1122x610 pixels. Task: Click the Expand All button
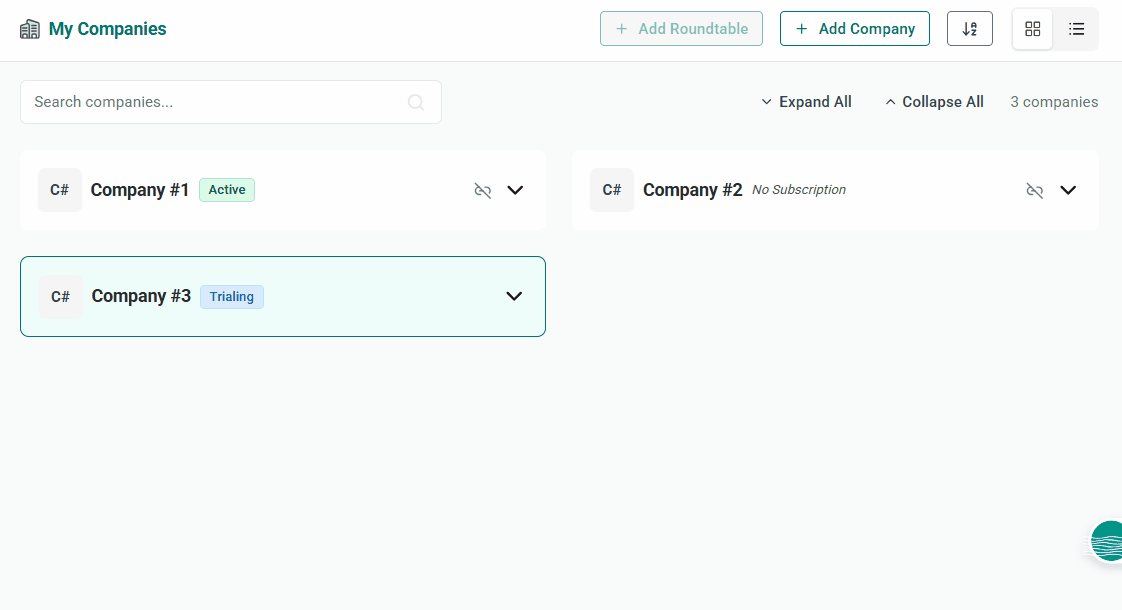click(806, 102)
